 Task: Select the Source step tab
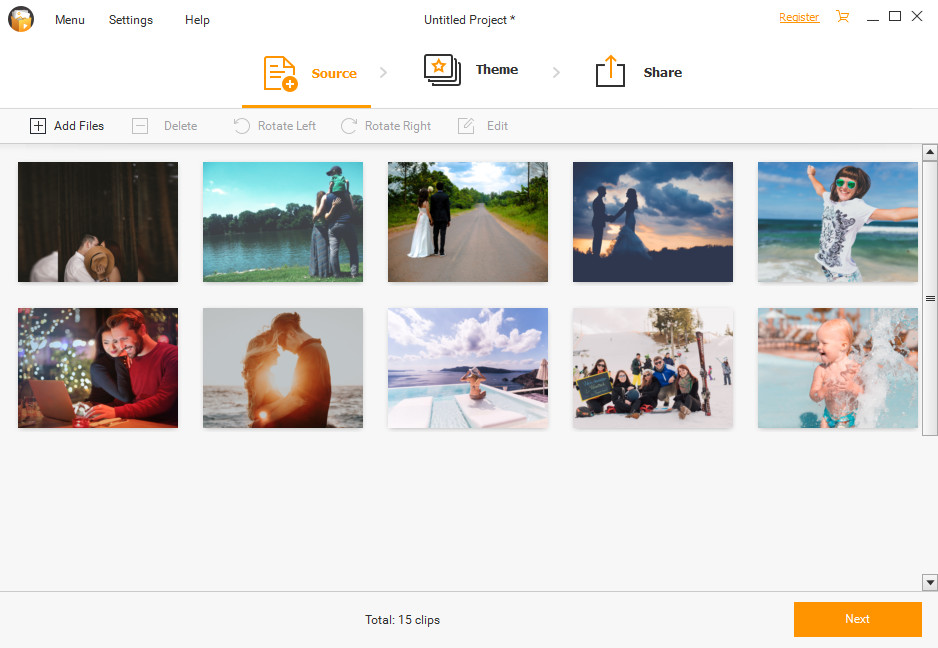tap(308, 73)
